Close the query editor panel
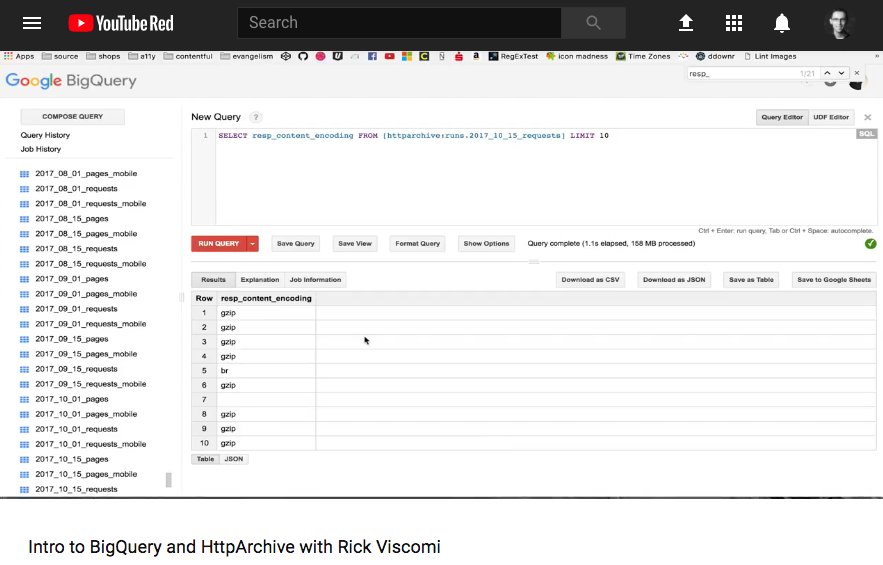The image size is (883, 565). coord(868,117)
